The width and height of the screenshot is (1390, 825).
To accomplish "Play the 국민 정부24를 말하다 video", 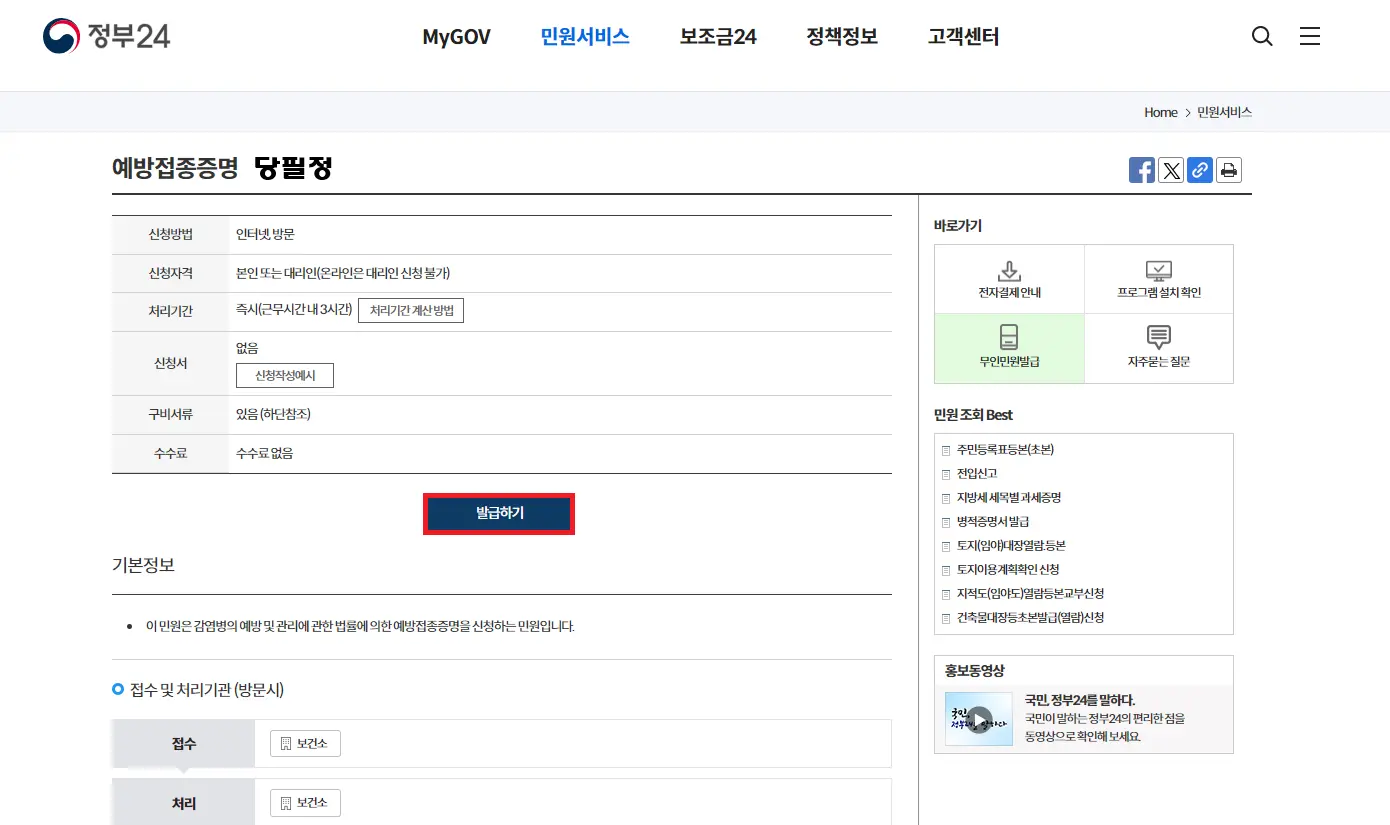I will [978, 718].
